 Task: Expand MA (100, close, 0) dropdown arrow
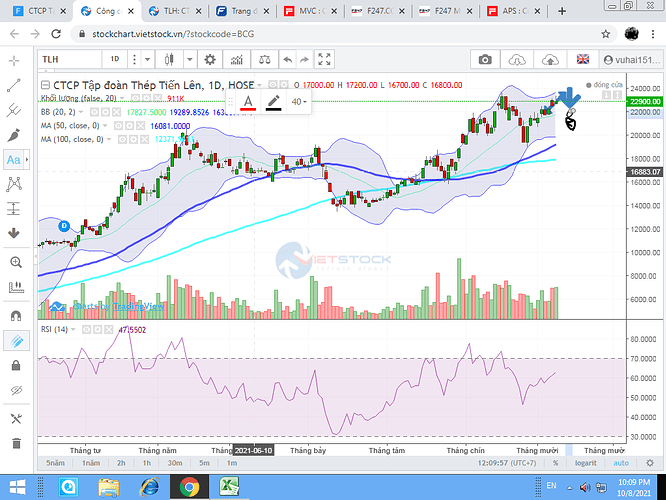(109, 139)
